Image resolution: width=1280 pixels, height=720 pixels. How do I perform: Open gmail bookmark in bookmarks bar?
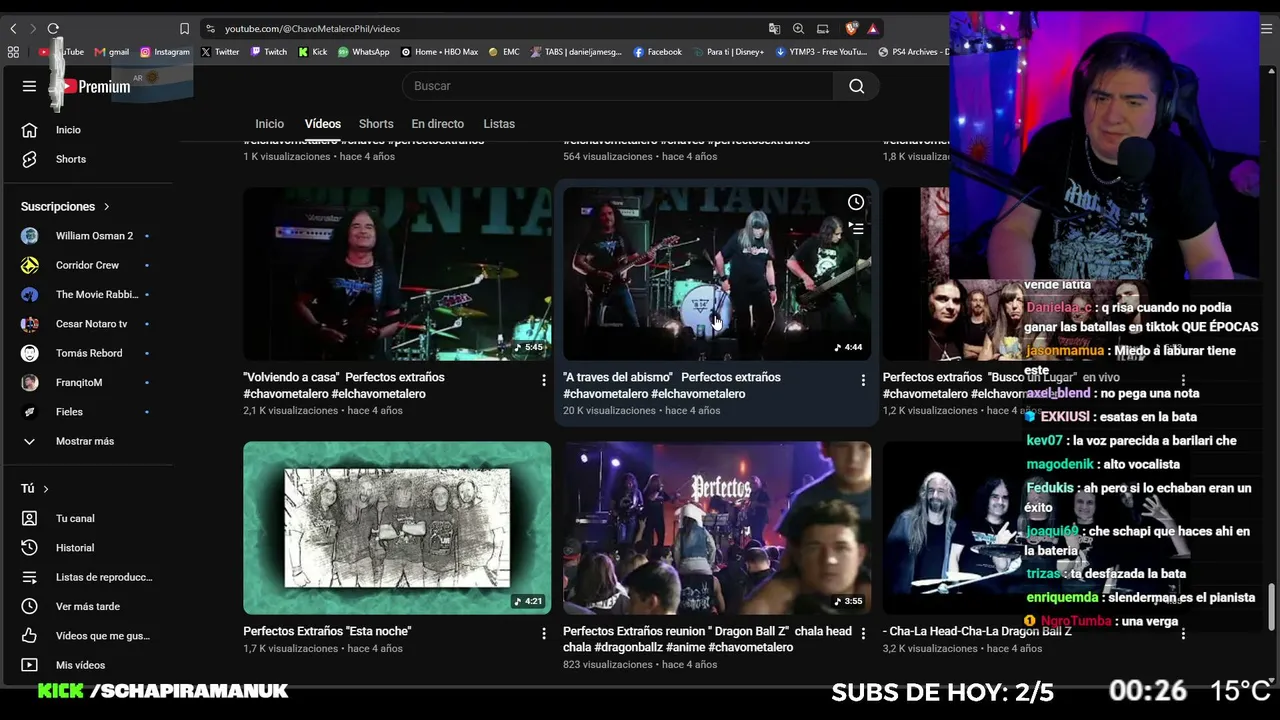click(112, 52)
